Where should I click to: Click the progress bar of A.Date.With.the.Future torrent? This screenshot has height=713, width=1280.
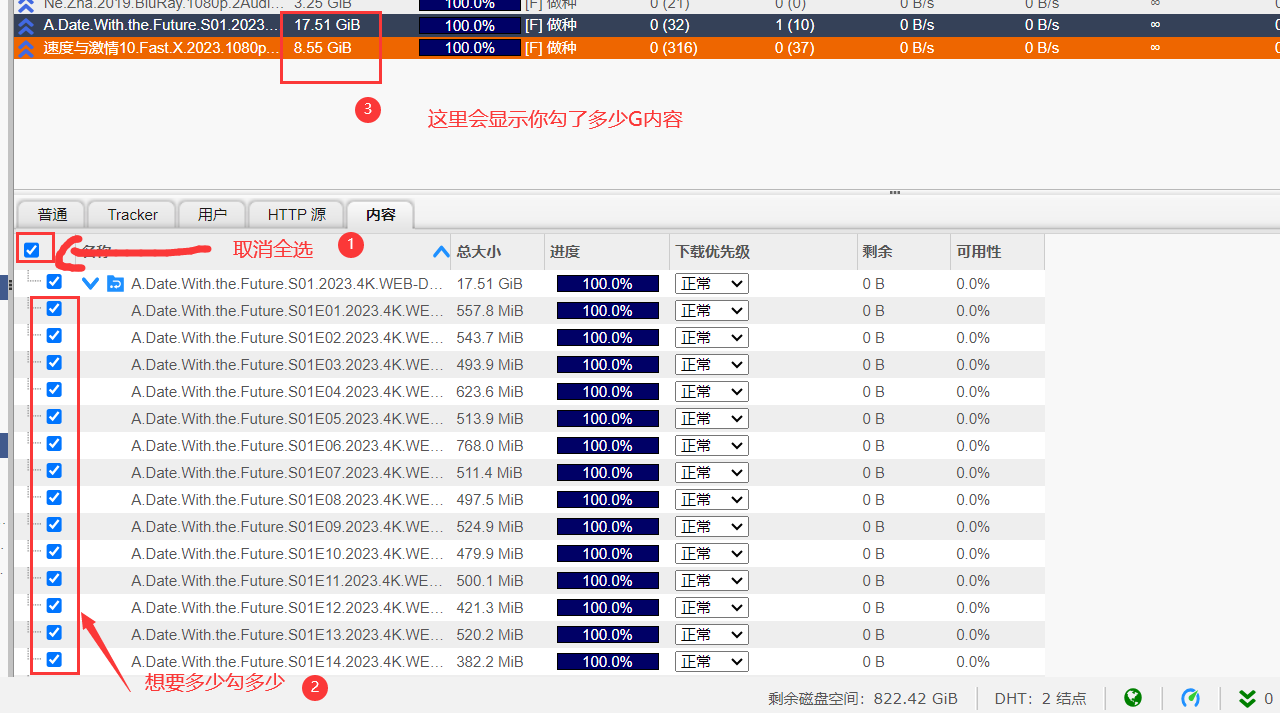pos(470,25)
